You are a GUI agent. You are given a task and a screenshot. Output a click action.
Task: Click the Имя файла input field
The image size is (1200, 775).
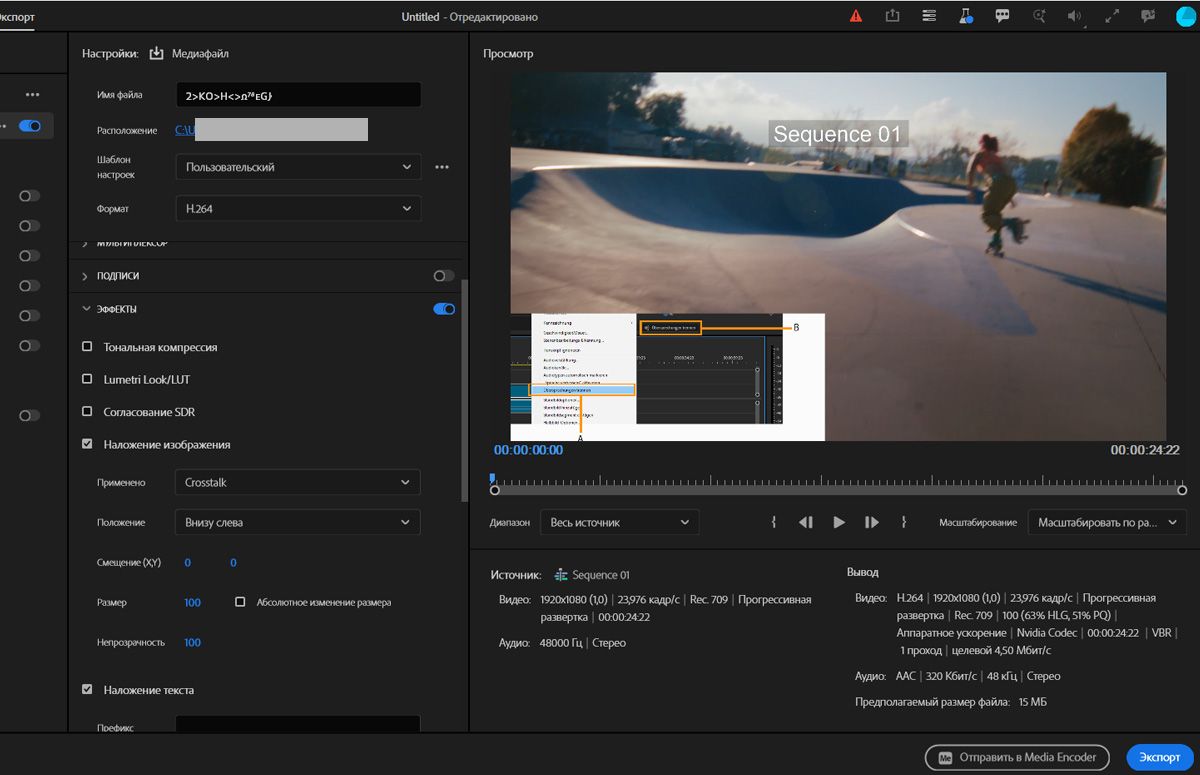click(x=298, y=95)
